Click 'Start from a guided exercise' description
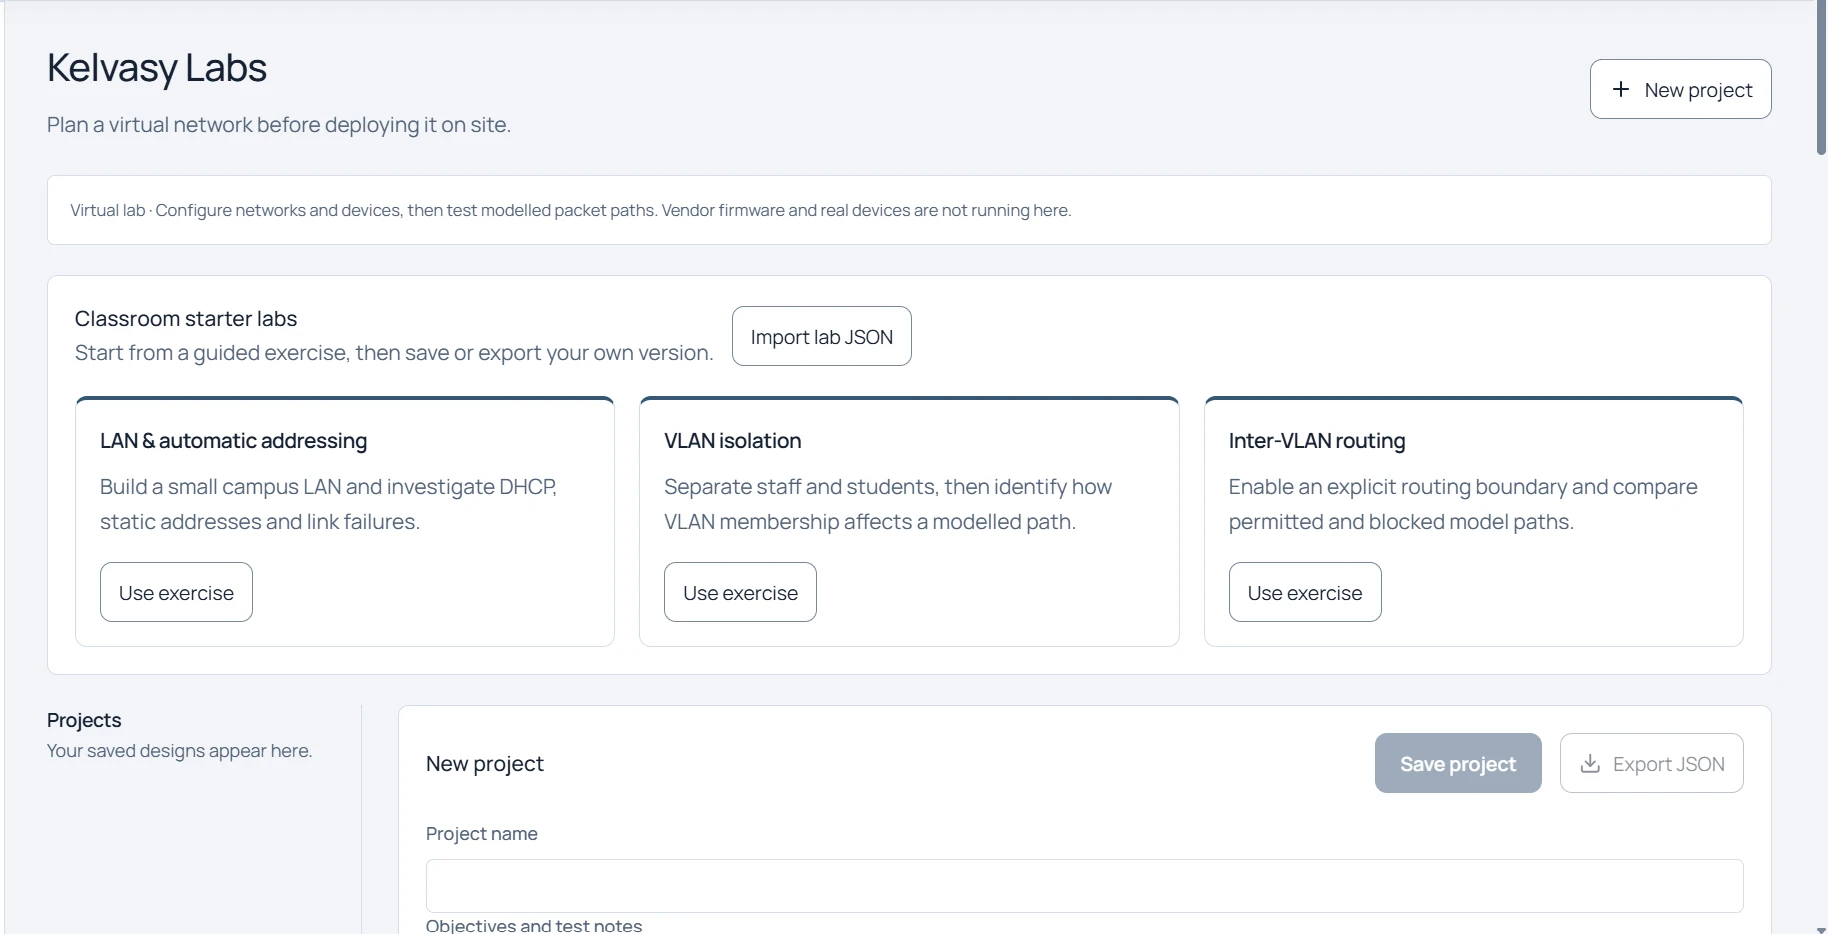 click(x=394, y=353)
